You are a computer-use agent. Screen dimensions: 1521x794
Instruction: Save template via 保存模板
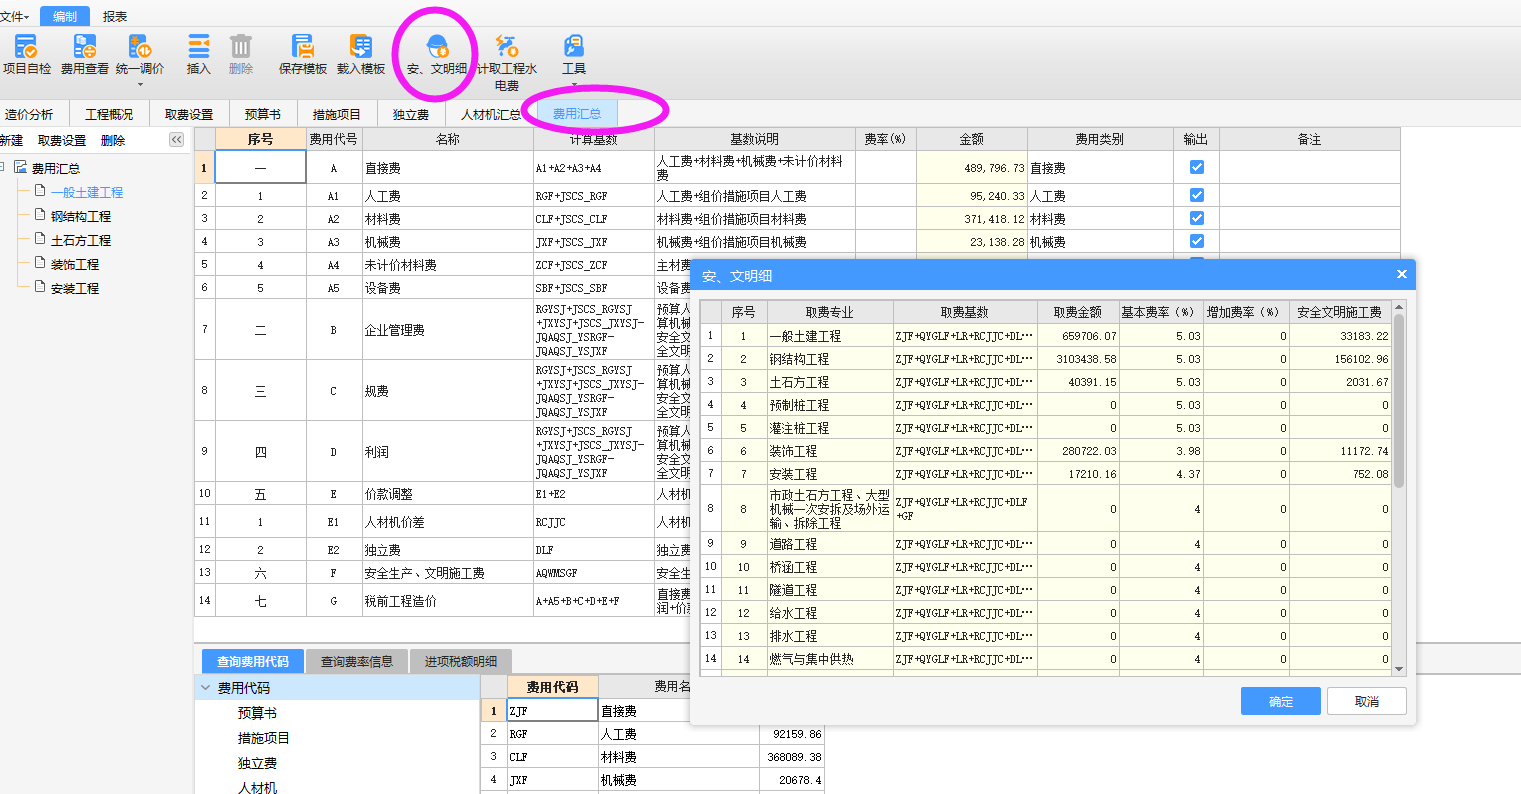click(x=303, y=54)
